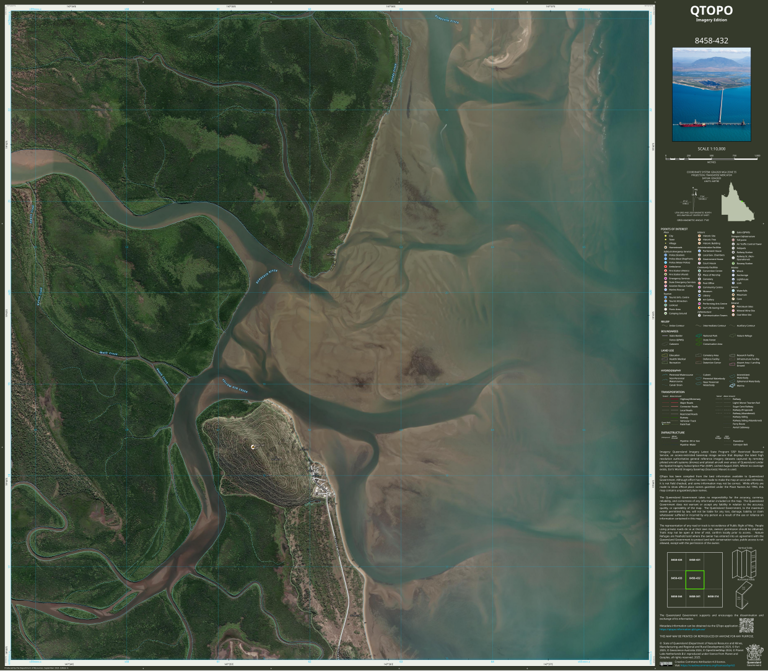The image size is (768, 671).
Task: Click the Highway/Motorway line sample
Action: point(674,399)
